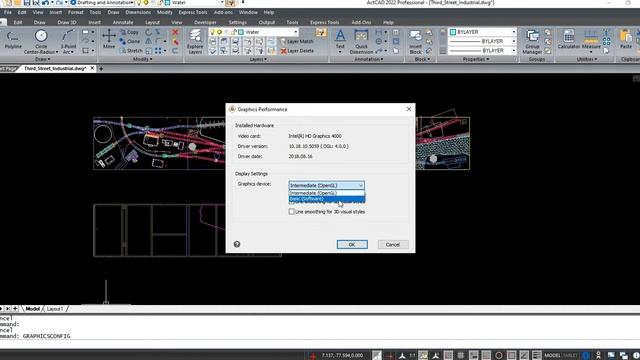Open the Format menu
Screen dimensions: 640x360
pos(76,13)
